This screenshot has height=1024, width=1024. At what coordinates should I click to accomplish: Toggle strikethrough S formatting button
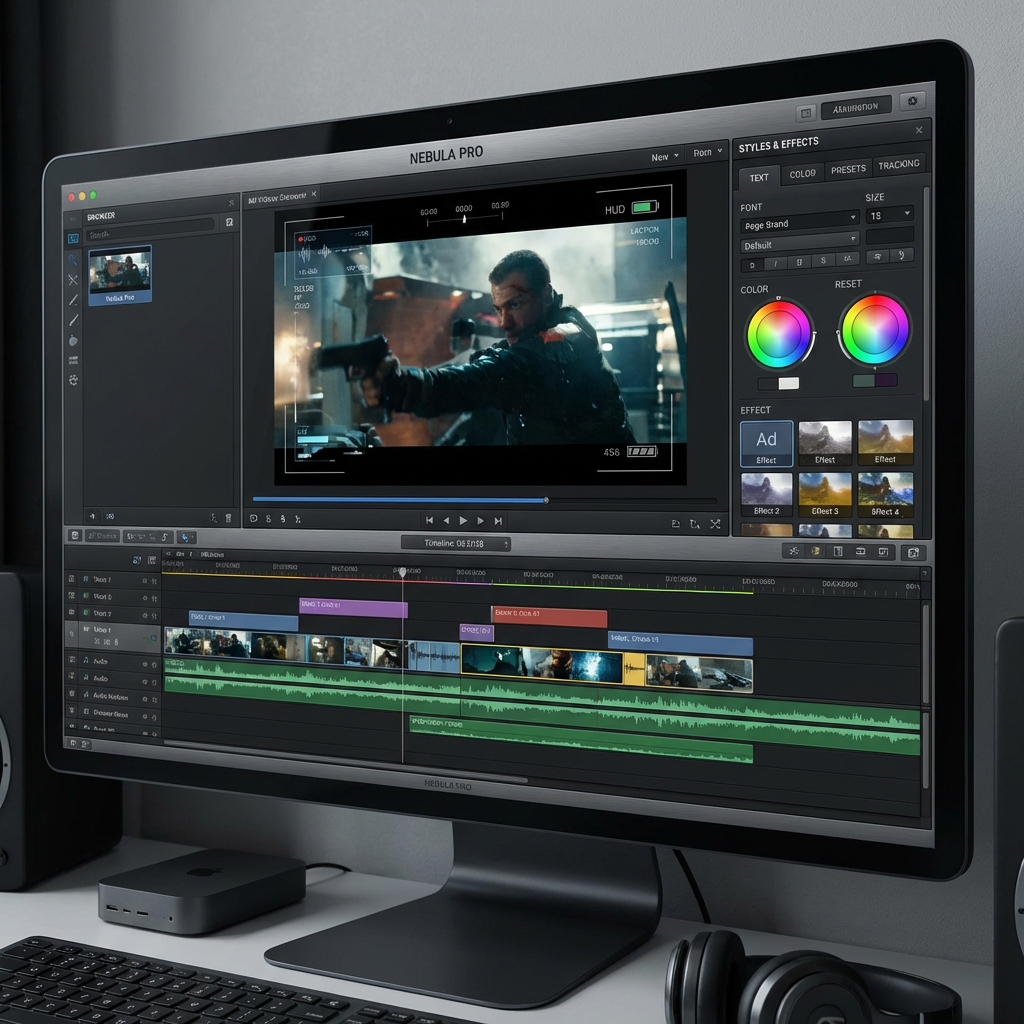(823, 261)
